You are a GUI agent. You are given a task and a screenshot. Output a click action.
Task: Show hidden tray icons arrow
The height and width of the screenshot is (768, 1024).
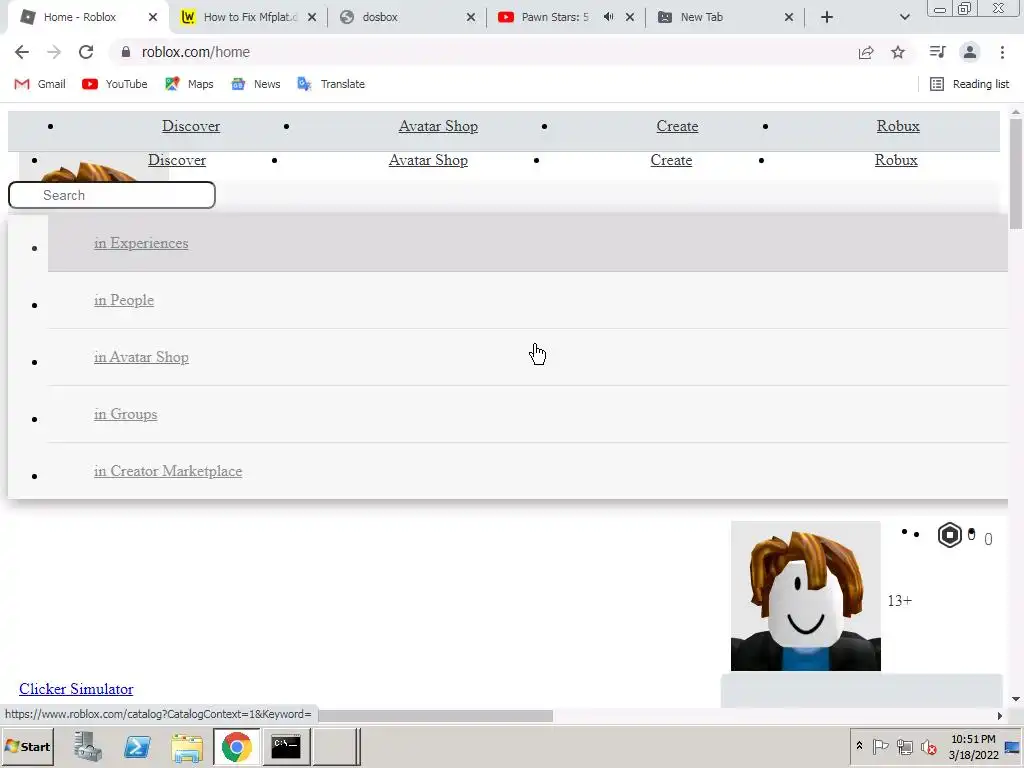(859, 746)
